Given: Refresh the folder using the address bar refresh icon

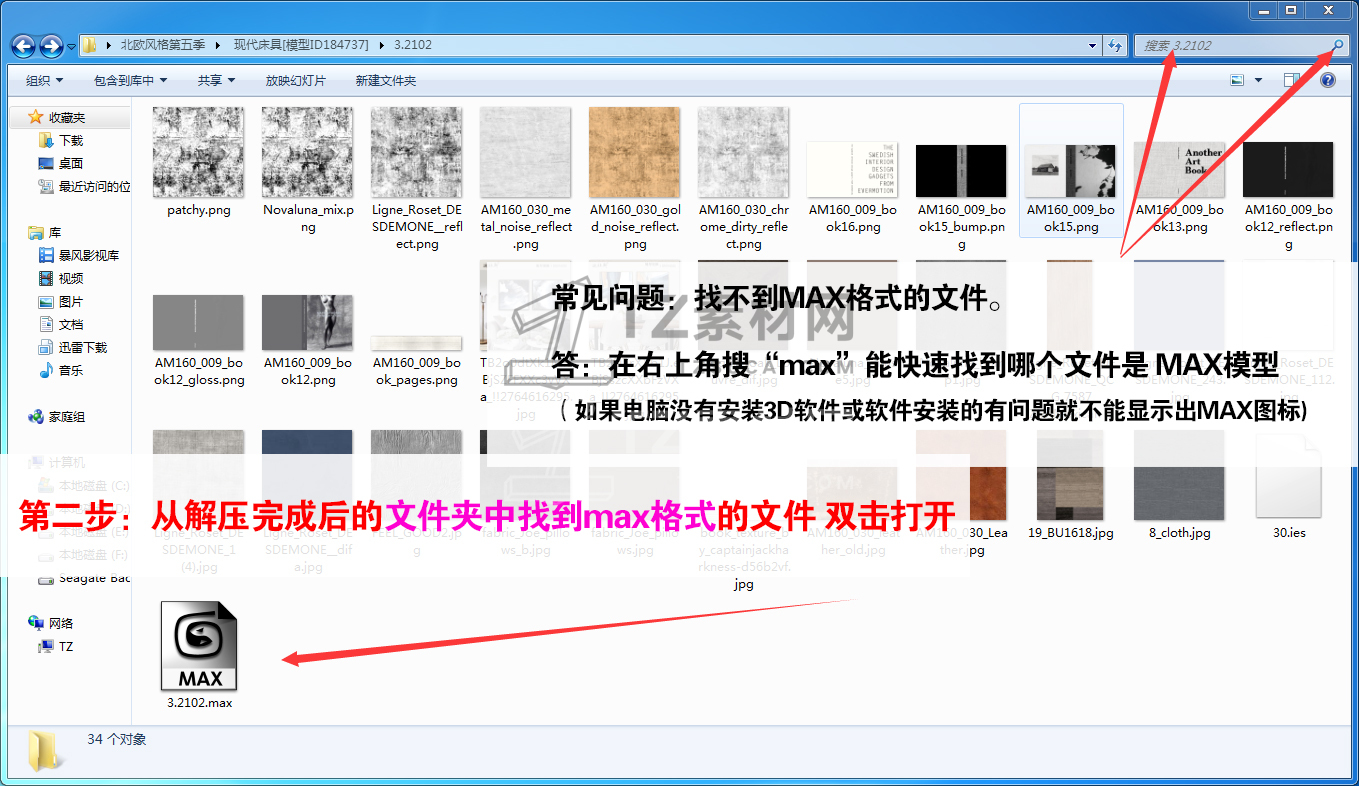Looking at the screenshot, I should tap(1115, 46).
